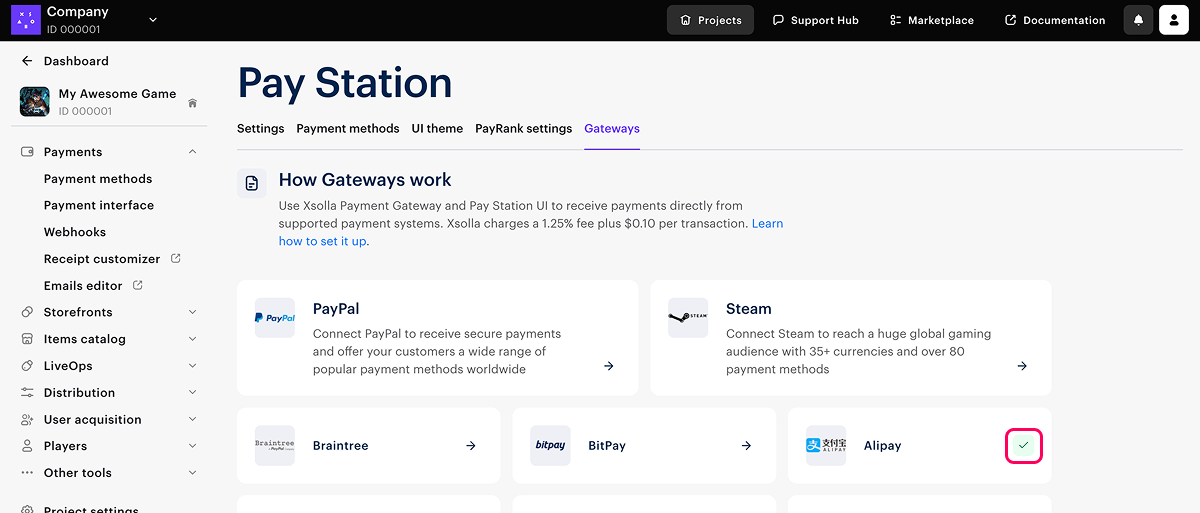Image resolution: width=1200 pixels, height=513 pixels.
Task: Click the Xsolla company logo
Action: coord(25,20)
